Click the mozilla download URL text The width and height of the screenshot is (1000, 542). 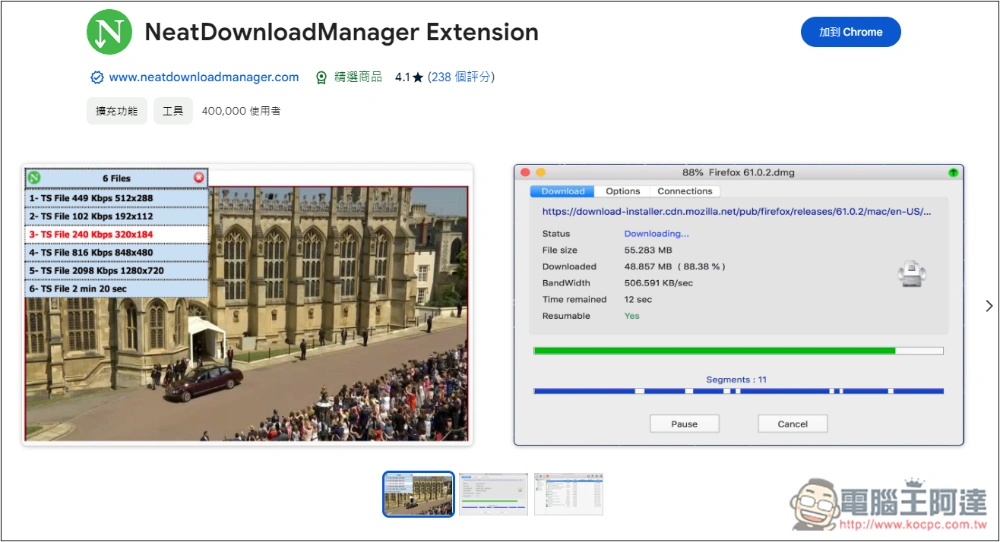(736, 212)
